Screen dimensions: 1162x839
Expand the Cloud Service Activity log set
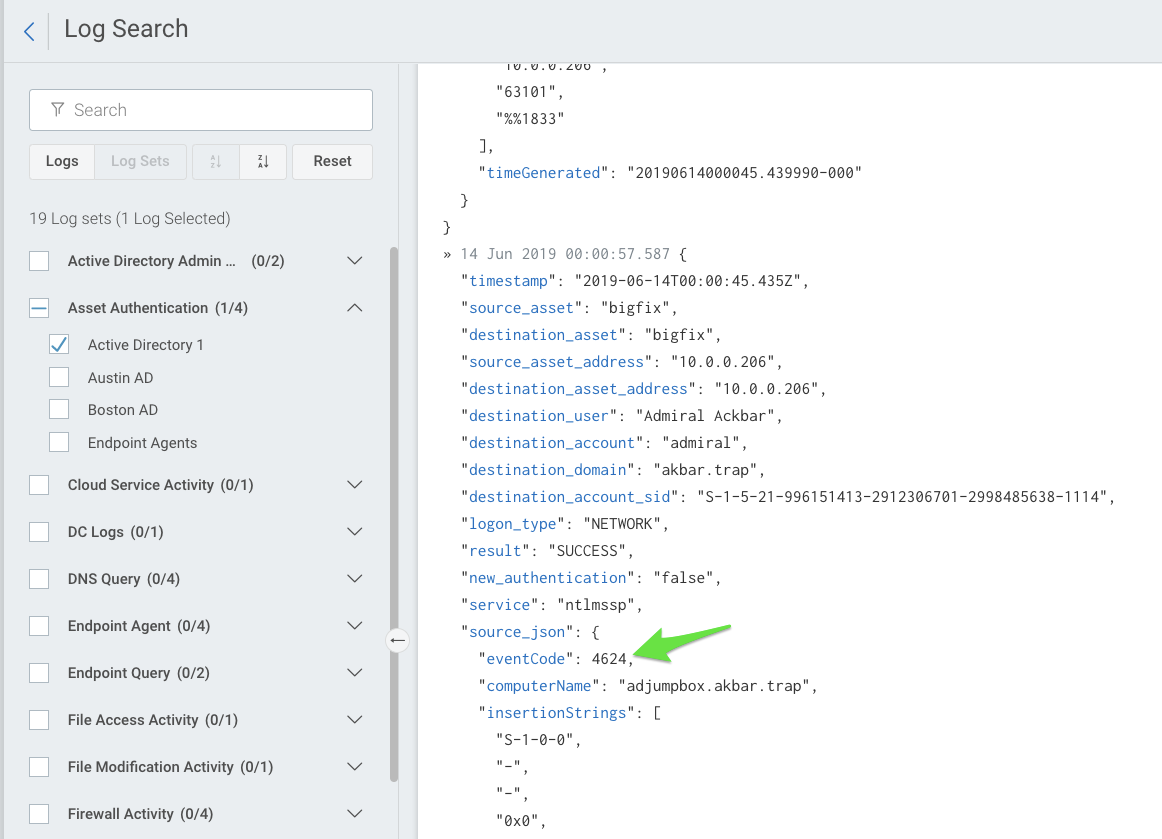[x=354, y=485]
